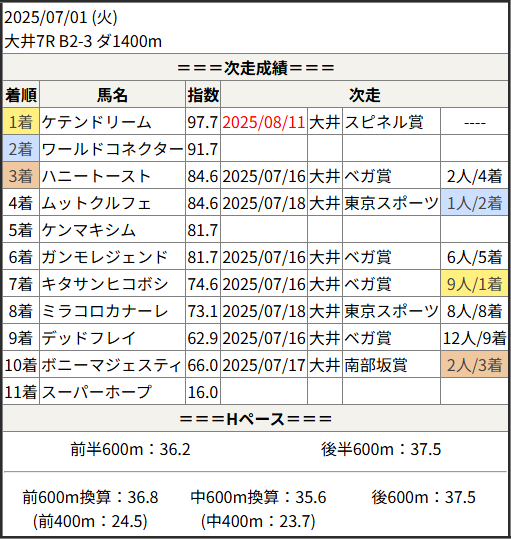Click index value 97.7
This screenshot has width=511, height=539.
point(203,122)
